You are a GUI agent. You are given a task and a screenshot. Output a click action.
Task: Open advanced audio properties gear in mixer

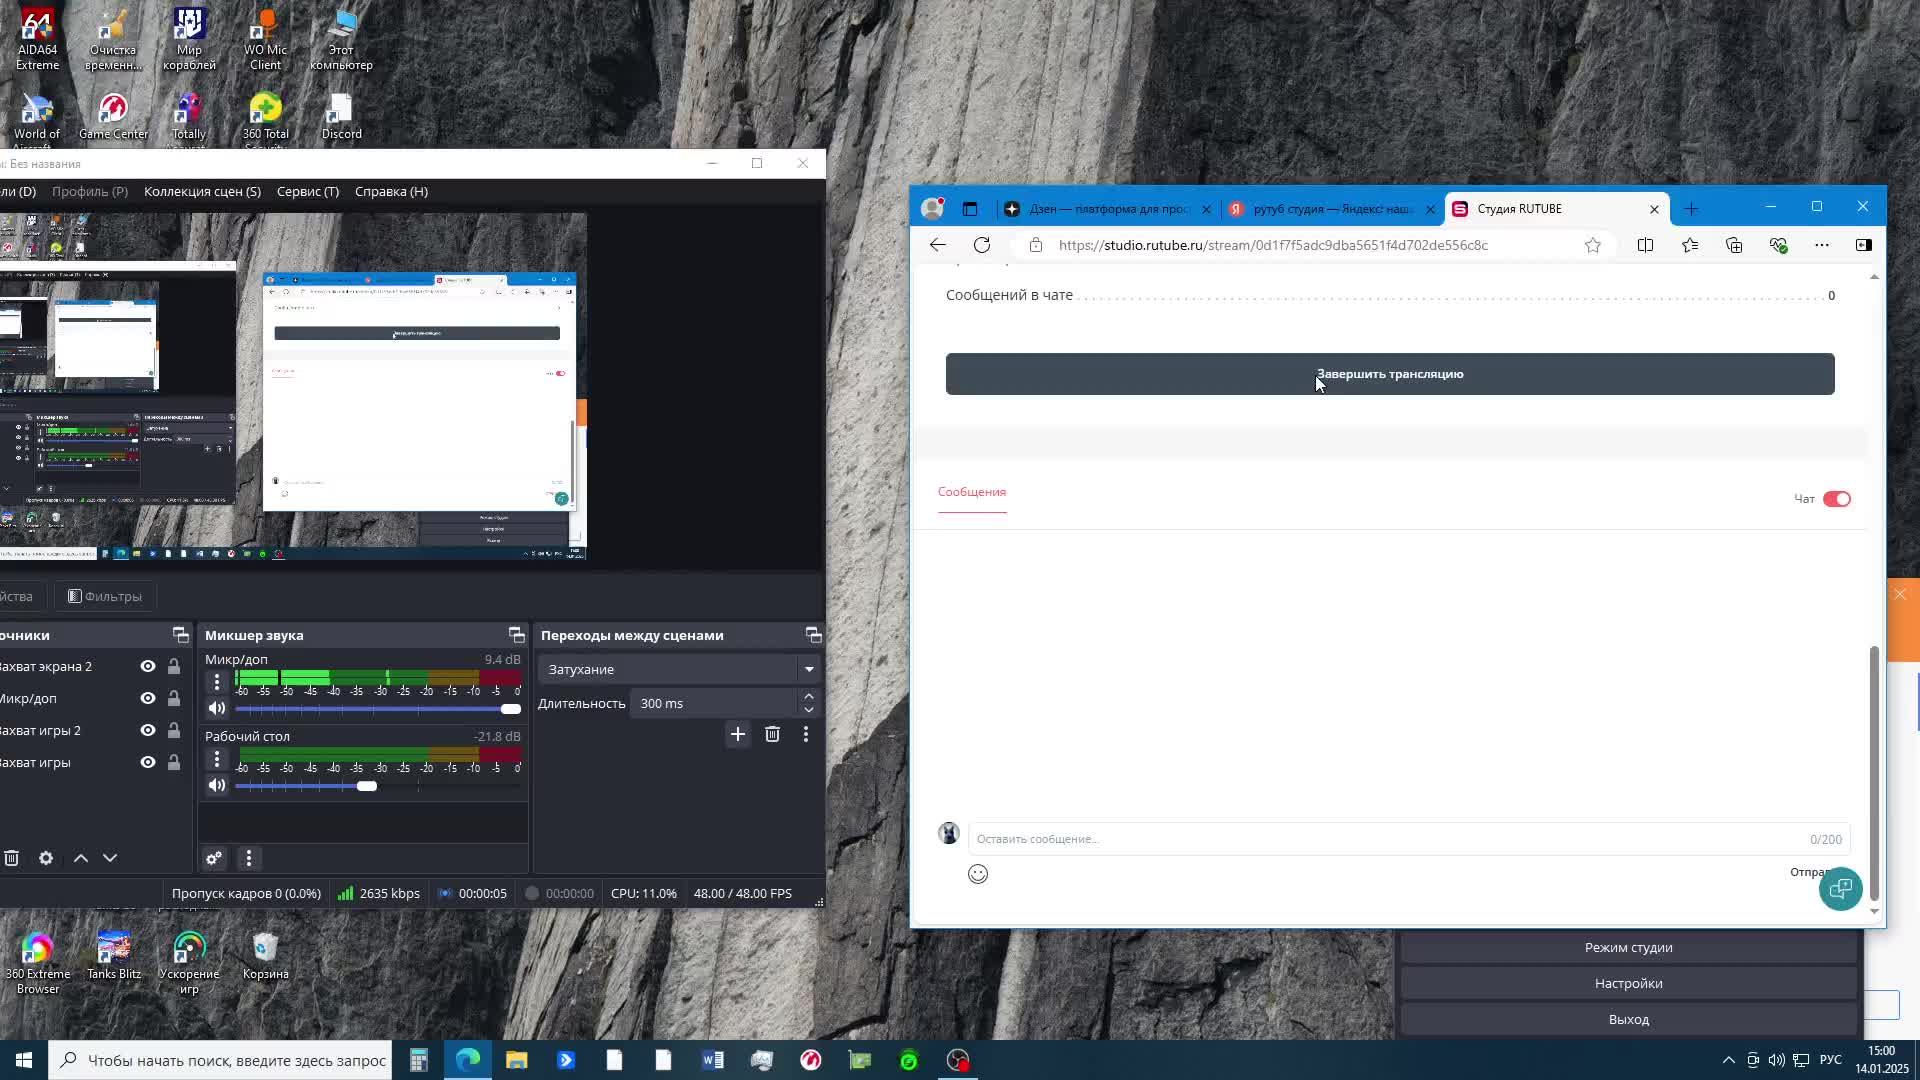point(213,858)
